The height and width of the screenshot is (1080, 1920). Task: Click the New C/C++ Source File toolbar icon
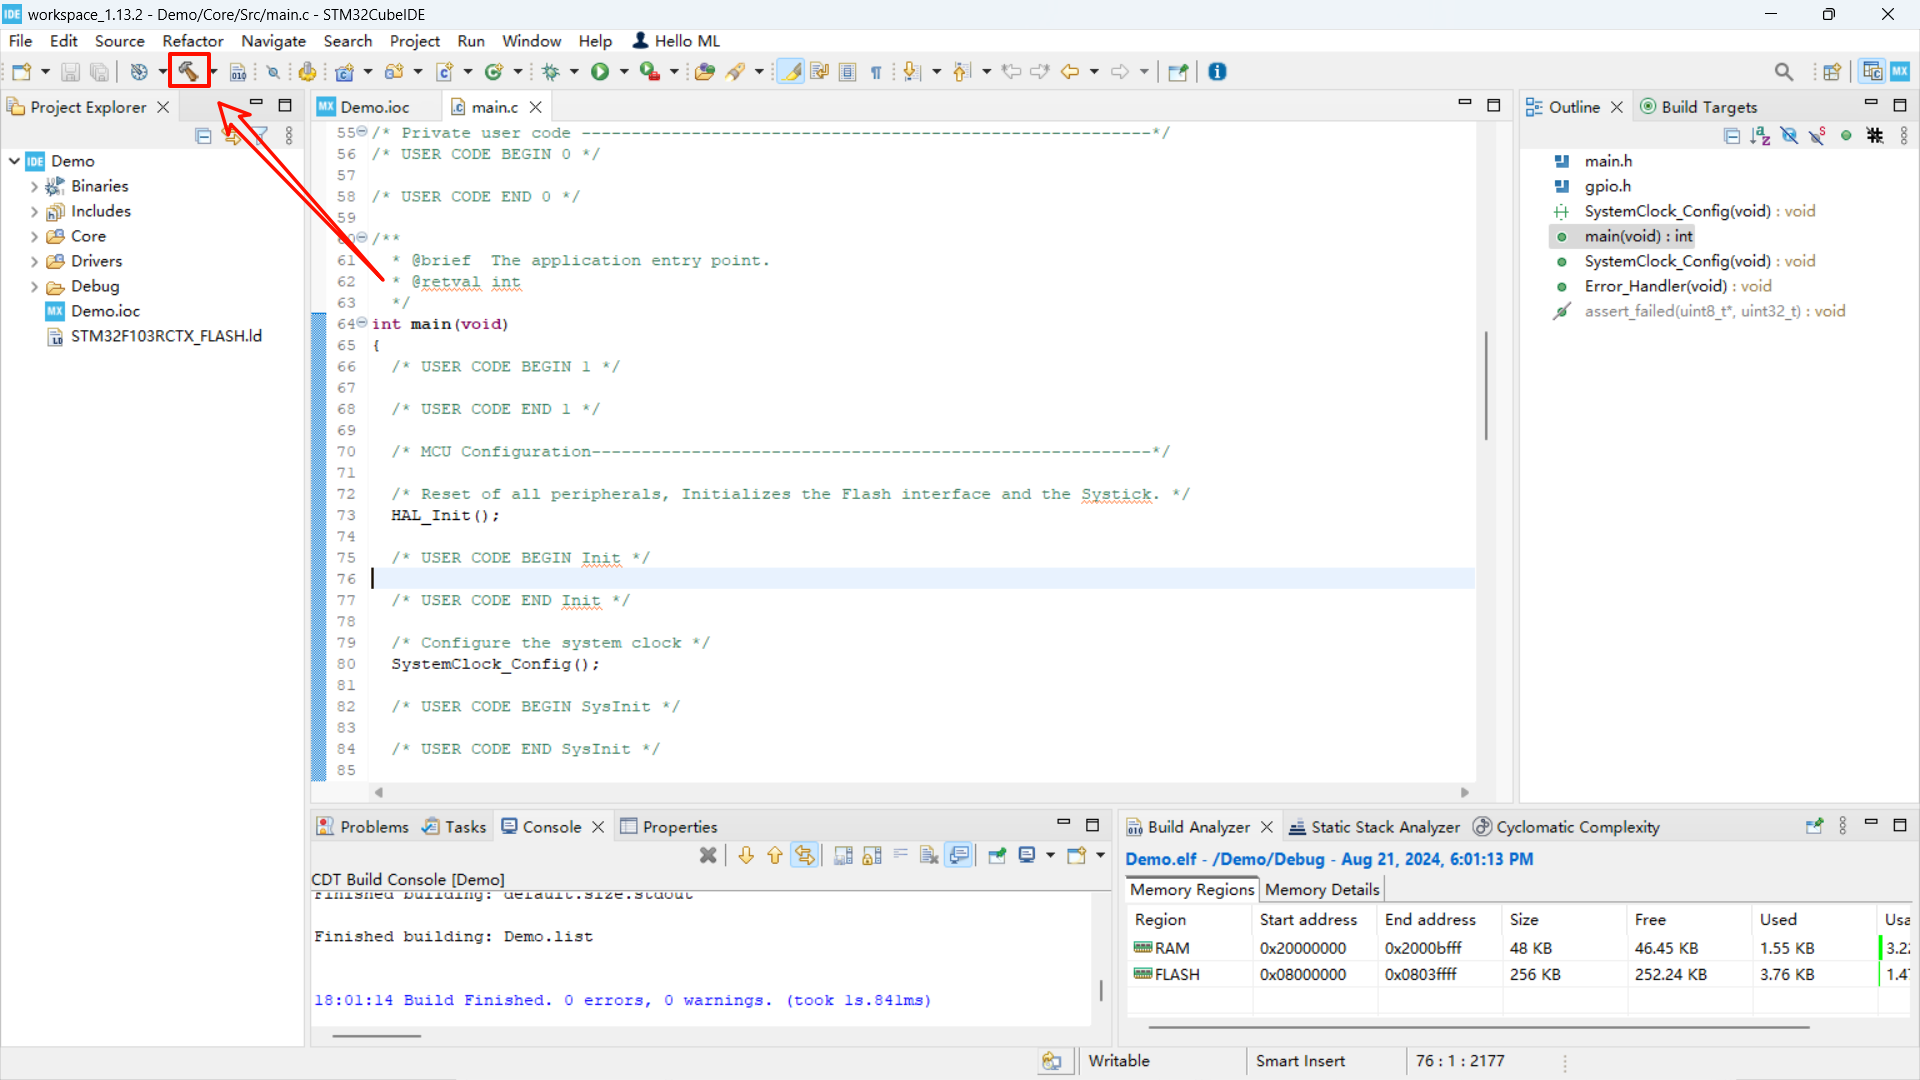click(x=445, y=72)
